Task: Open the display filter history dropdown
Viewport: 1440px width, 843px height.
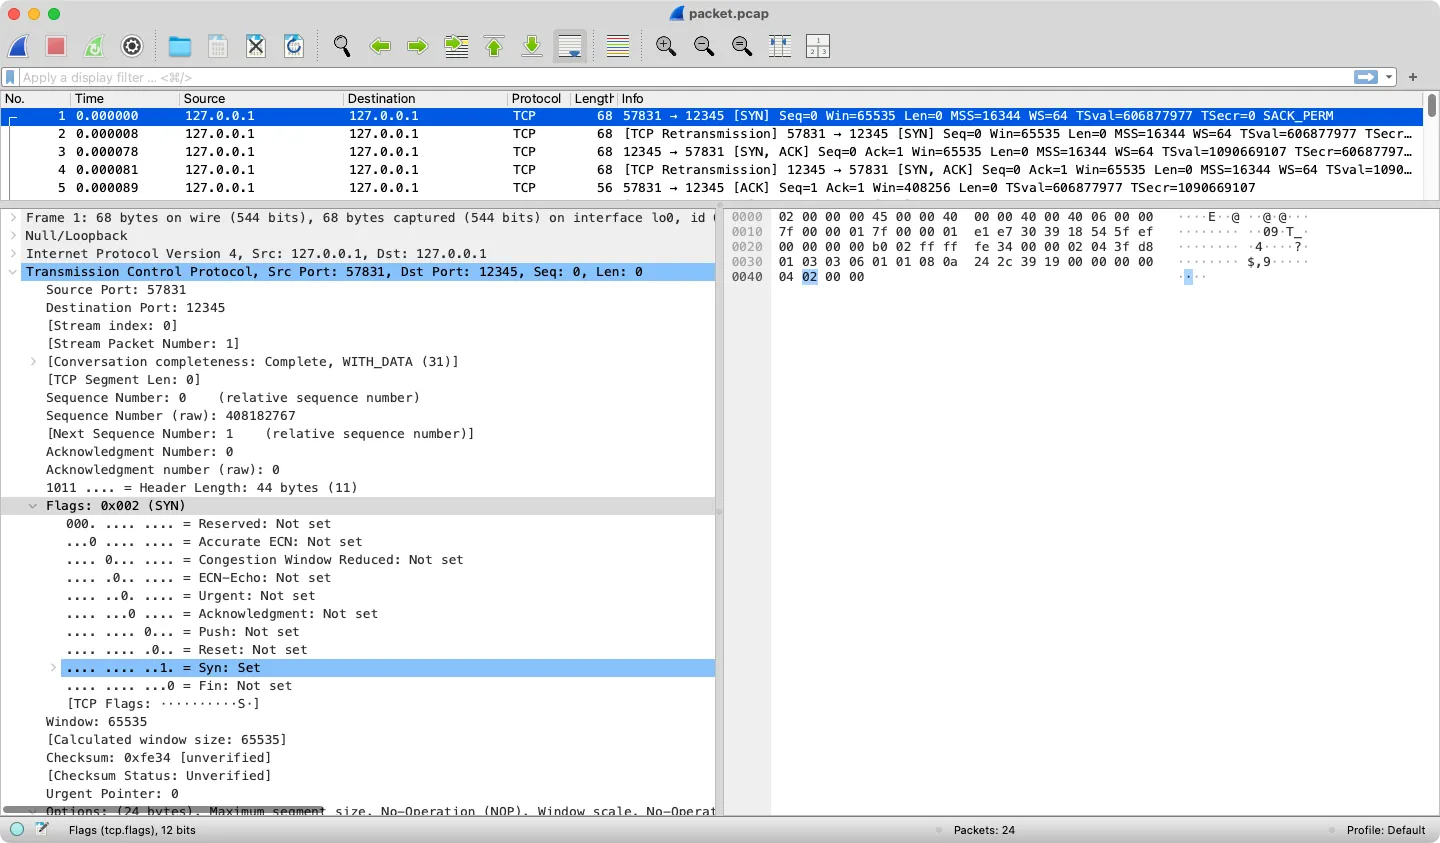Action: coord(1389,77)
